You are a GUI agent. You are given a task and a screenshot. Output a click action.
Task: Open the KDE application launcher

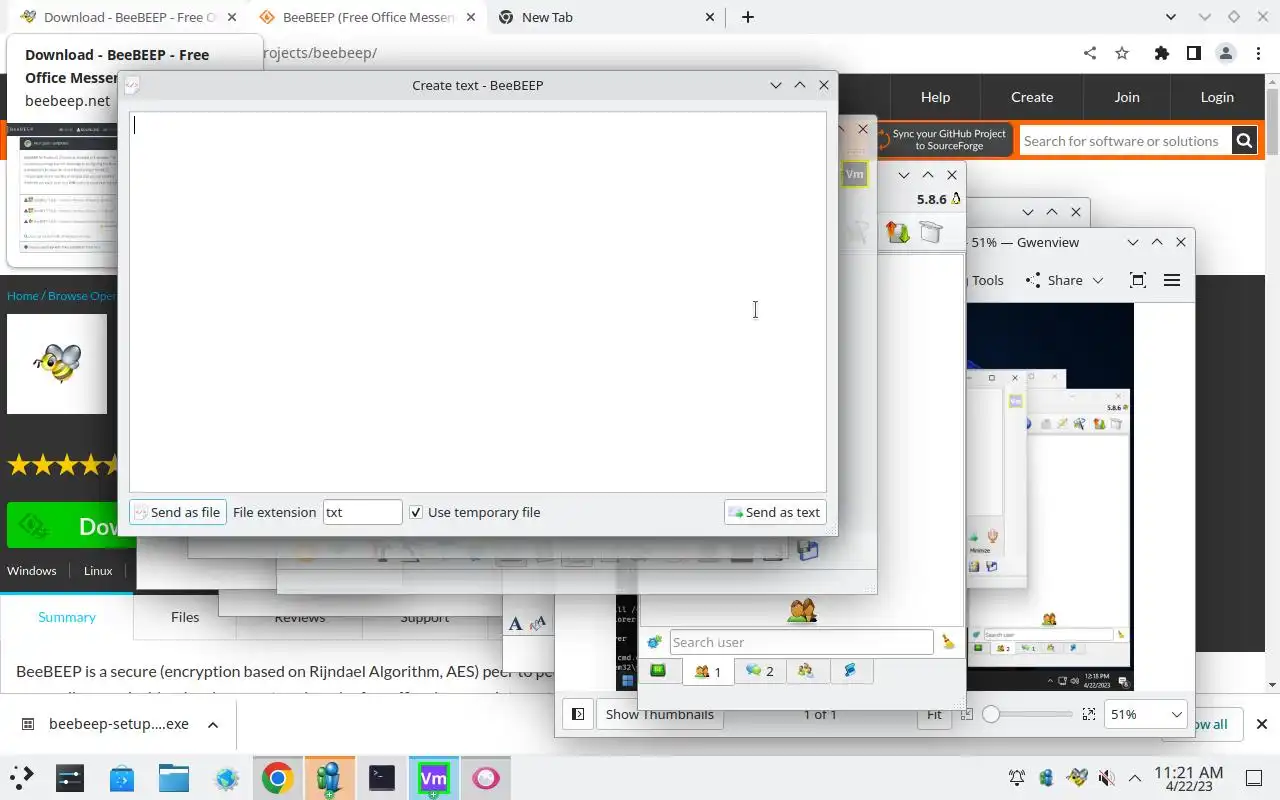coord(22,778)
